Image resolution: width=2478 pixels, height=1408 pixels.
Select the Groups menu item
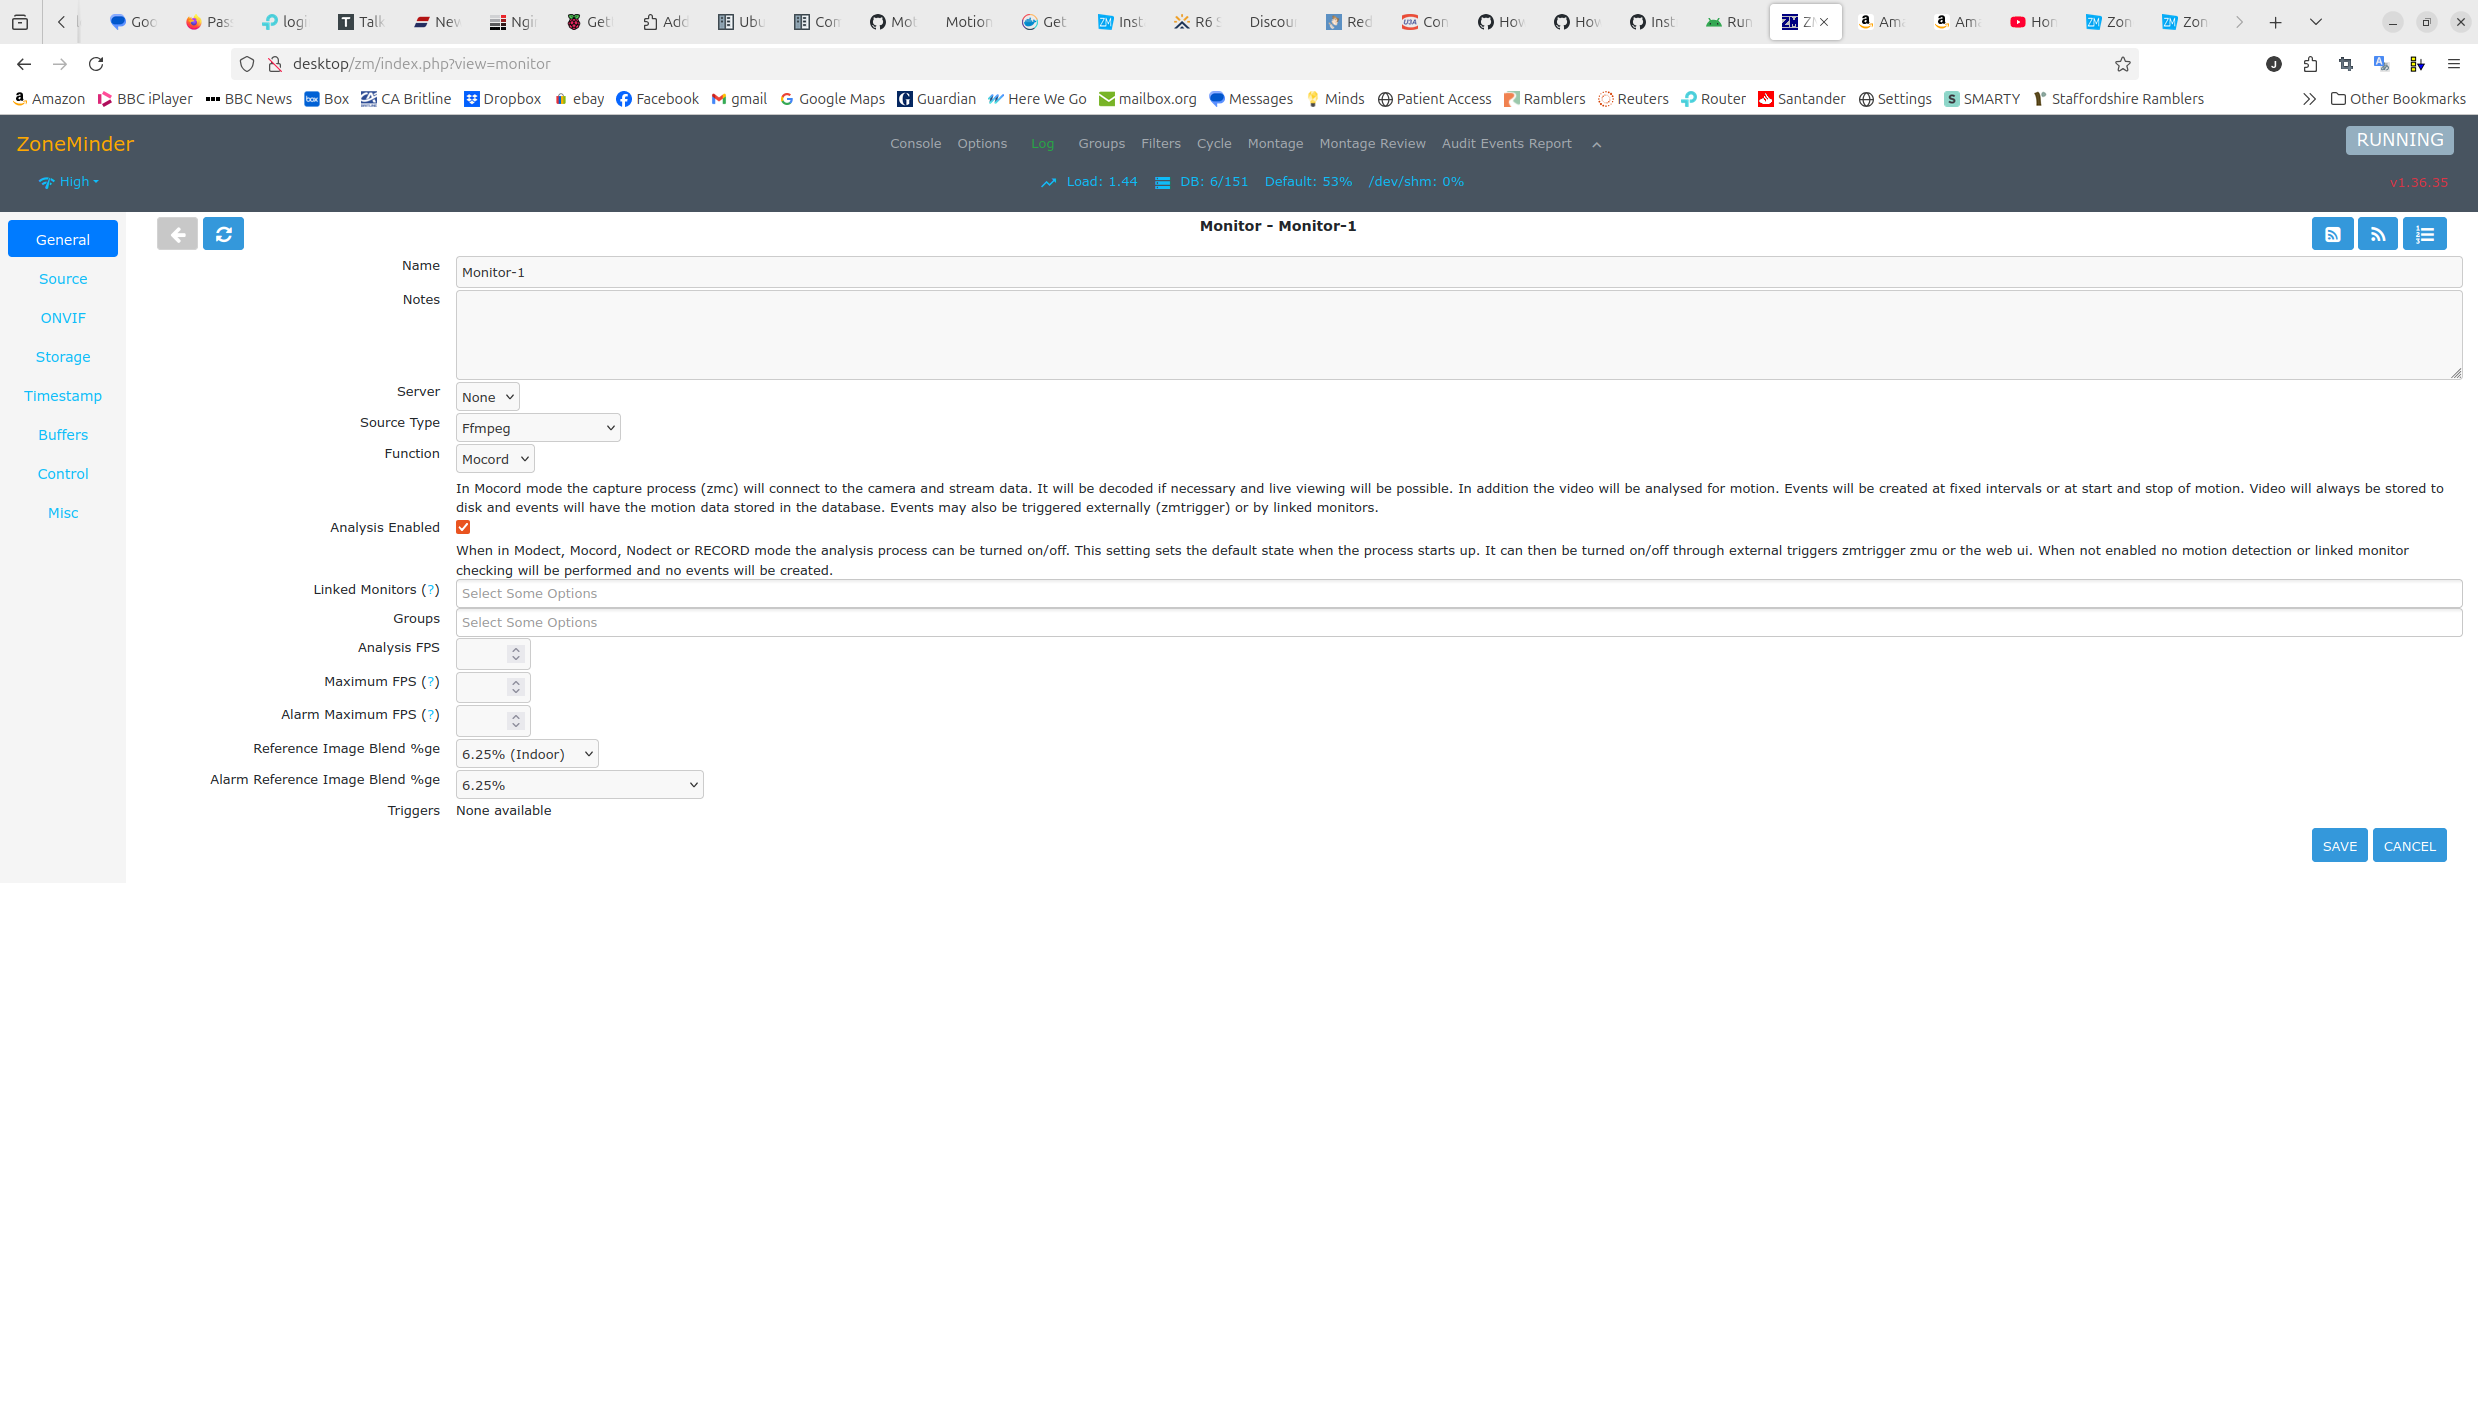(1101, 143)
